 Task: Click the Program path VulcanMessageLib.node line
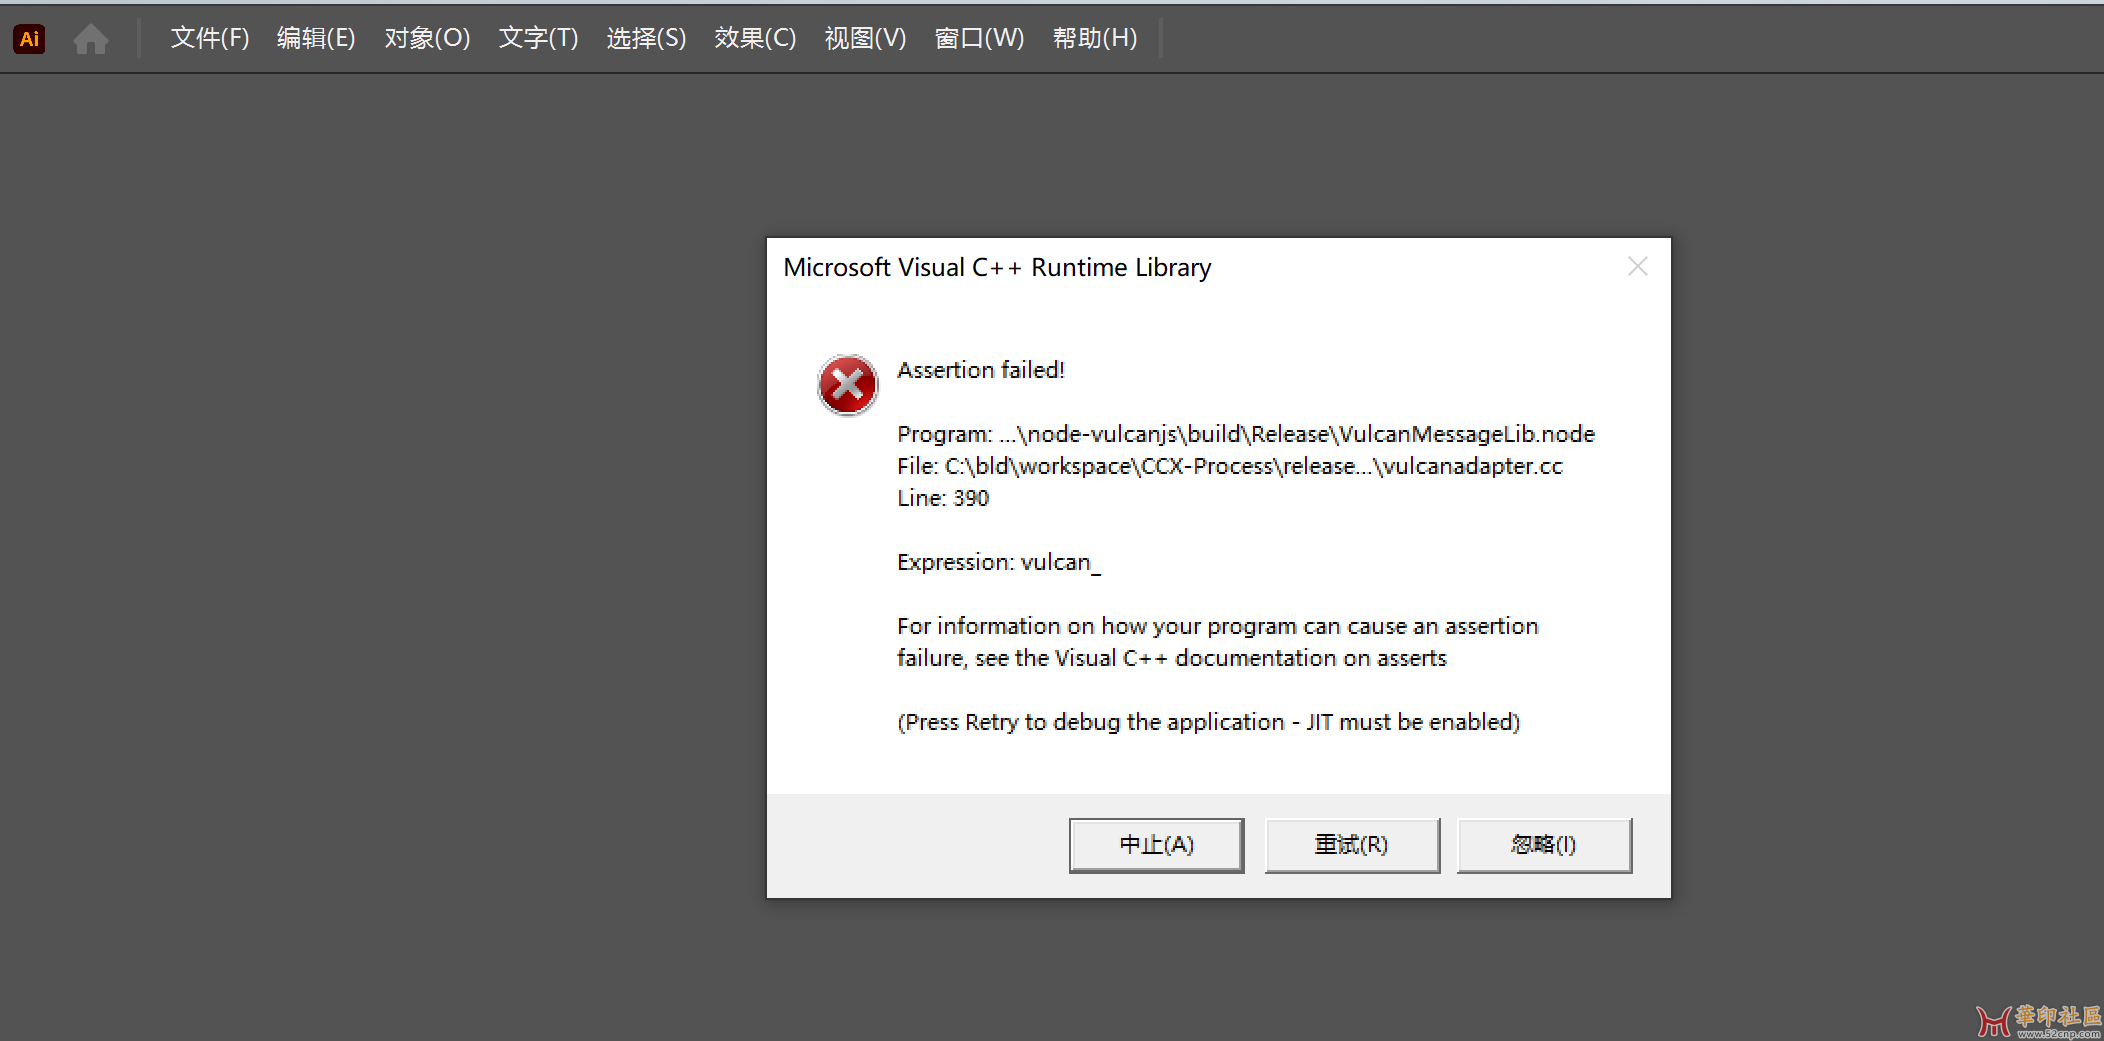(1246, 434)
